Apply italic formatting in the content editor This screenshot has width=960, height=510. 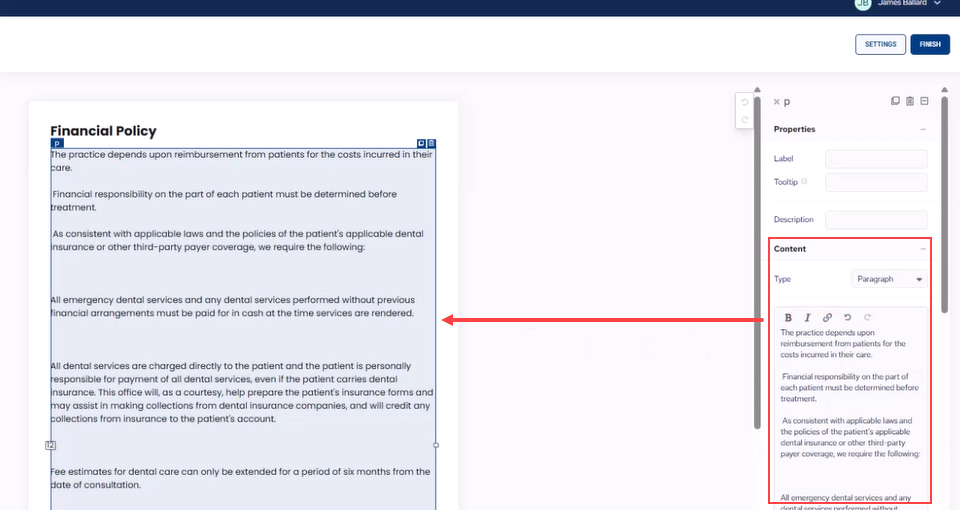tap(808, 317)
